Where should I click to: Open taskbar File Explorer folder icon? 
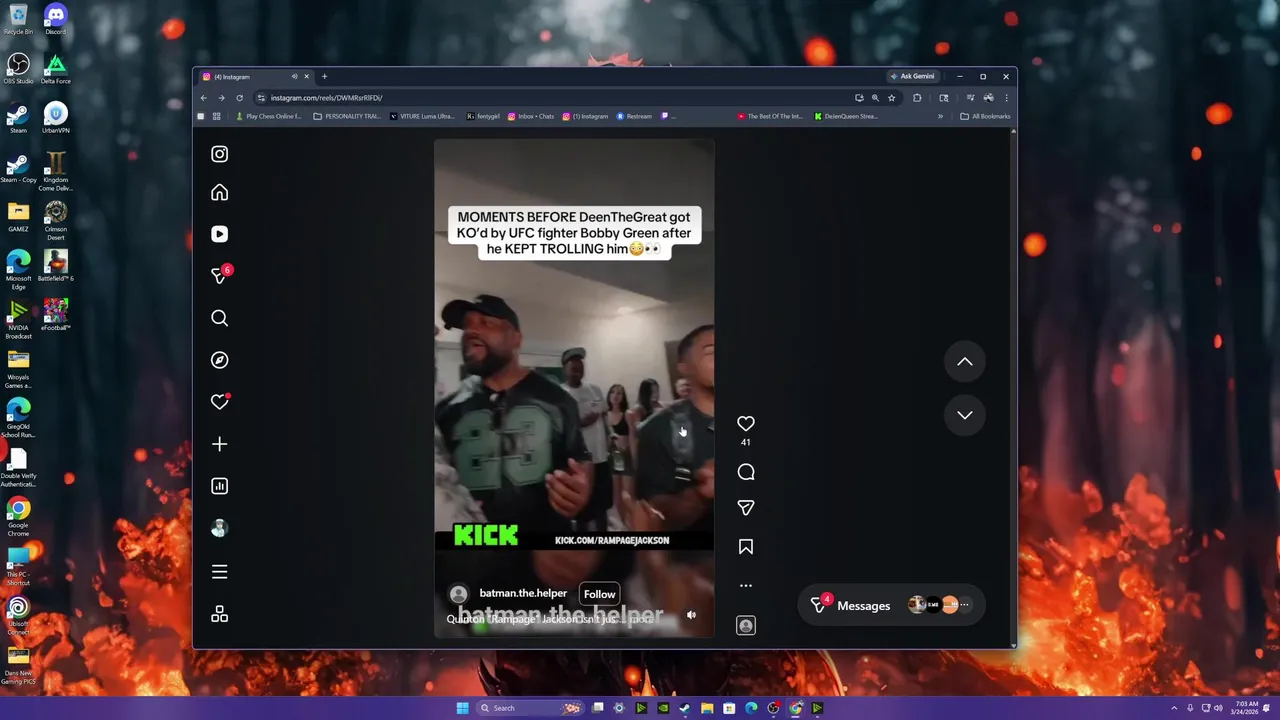[x=707, y=708]
